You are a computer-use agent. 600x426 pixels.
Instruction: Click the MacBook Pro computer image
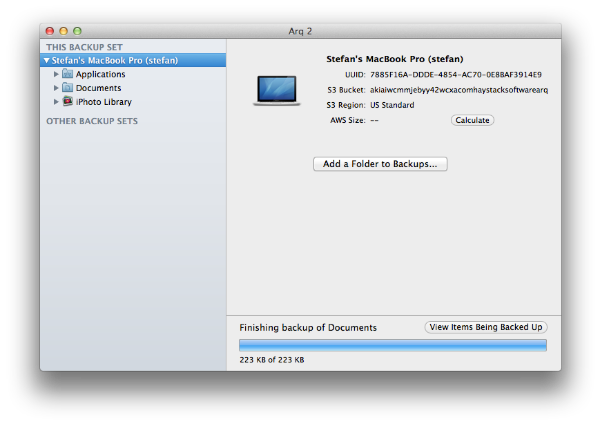point(277,90)
